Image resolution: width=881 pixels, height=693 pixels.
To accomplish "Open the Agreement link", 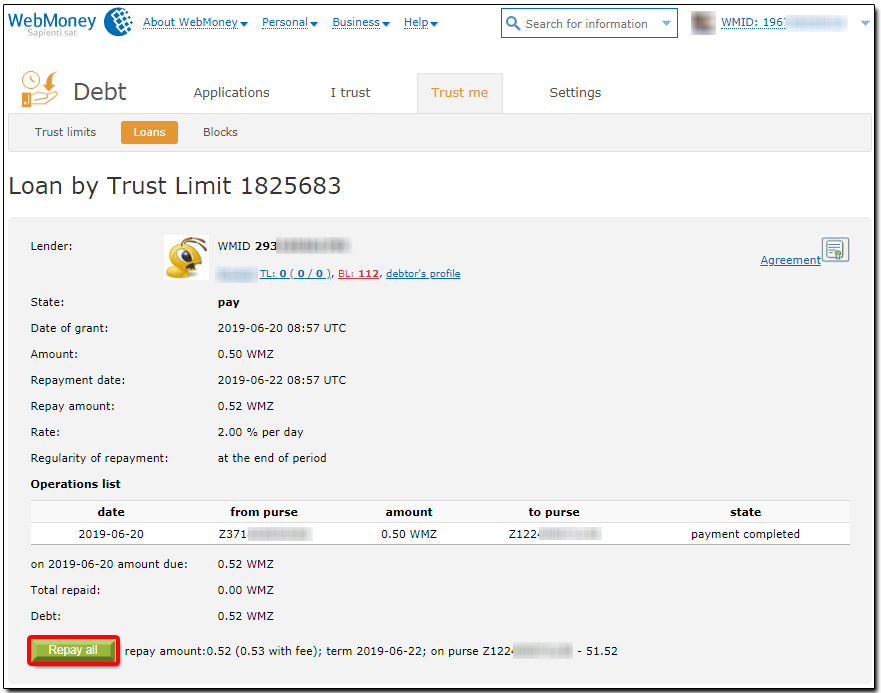I will pyautogui.click(x=790, y=260).
